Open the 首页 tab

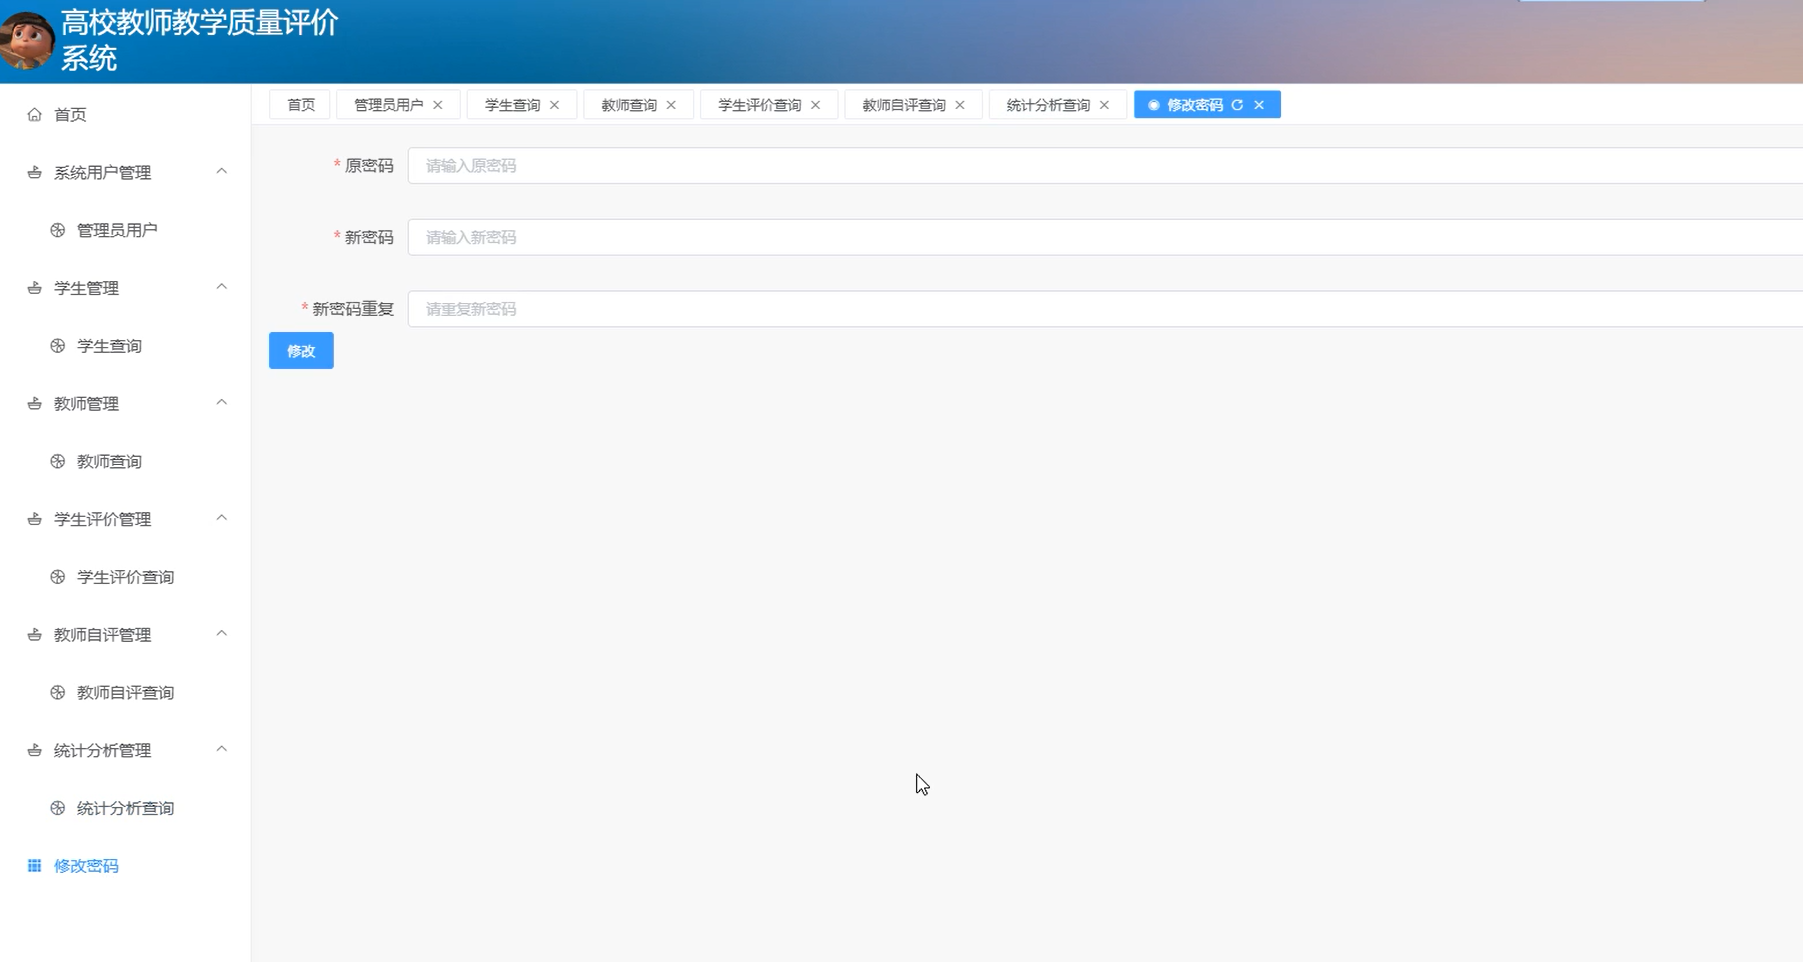(x=299, y=104)
